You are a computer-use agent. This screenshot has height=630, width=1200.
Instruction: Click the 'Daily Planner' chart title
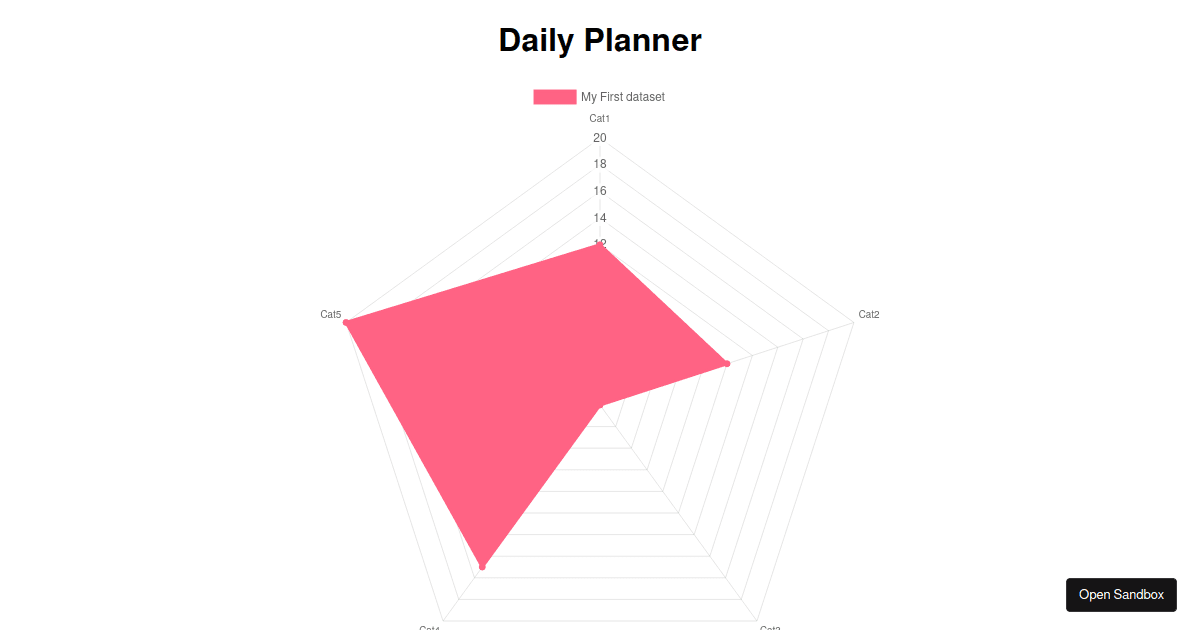599,40
